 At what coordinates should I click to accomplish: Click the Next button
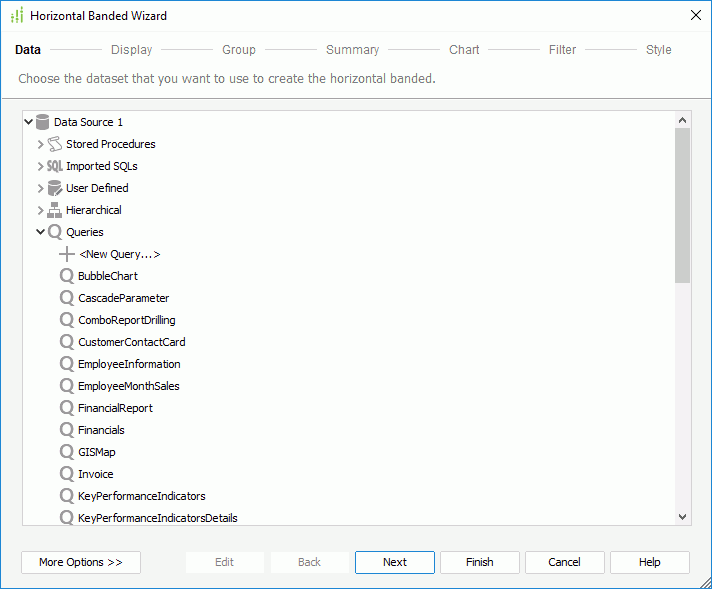pyautogui.click(x=395, y=562)
